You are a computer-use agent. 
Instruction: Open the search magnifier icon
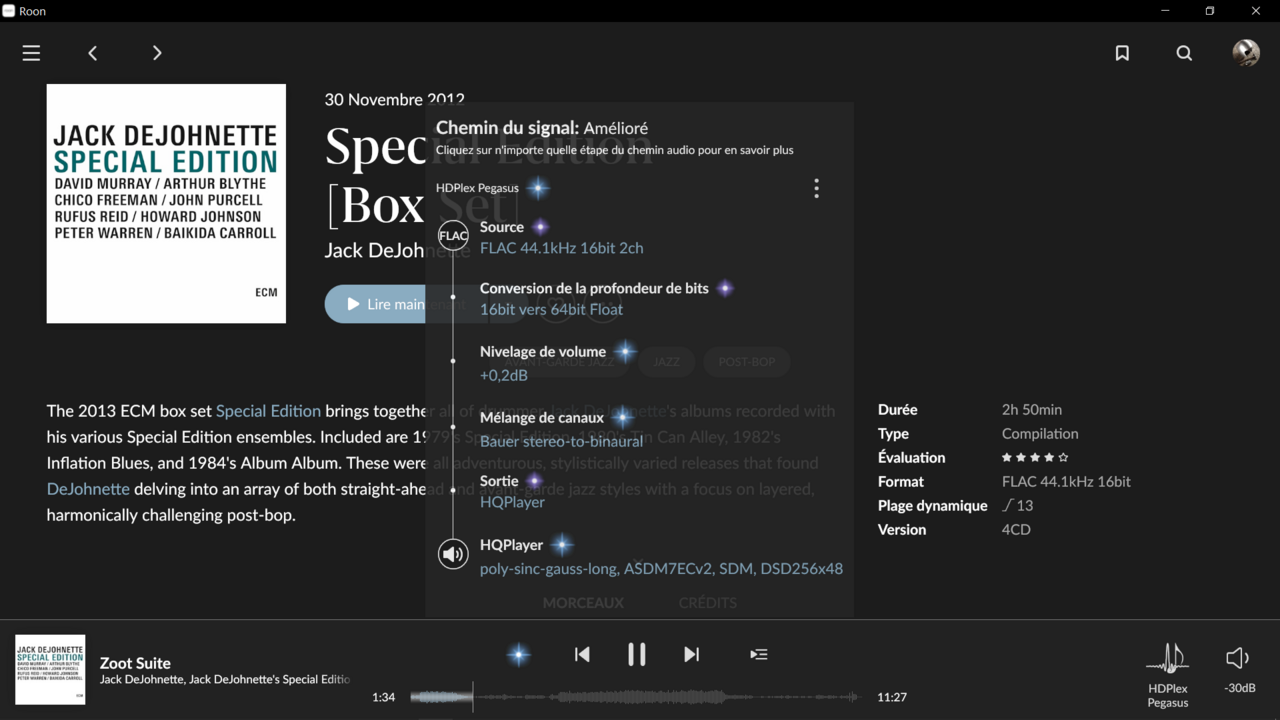(x=1184, y=53)
